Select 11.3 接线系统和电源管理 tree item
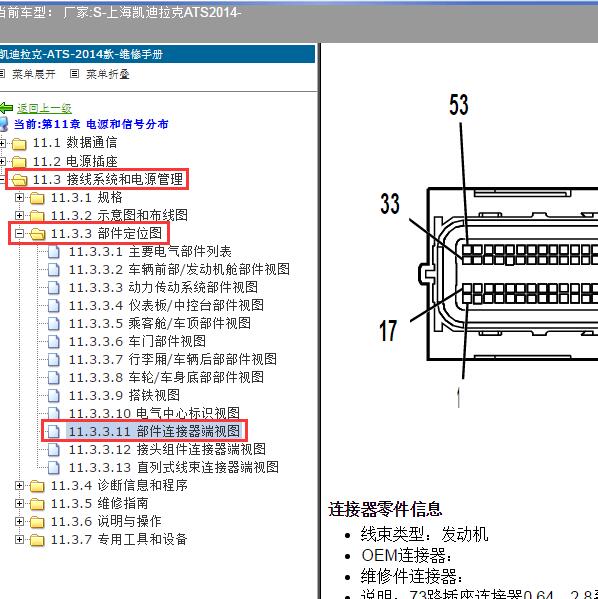Viewport: 598px width, 599px height. click(x=108, y=179)
